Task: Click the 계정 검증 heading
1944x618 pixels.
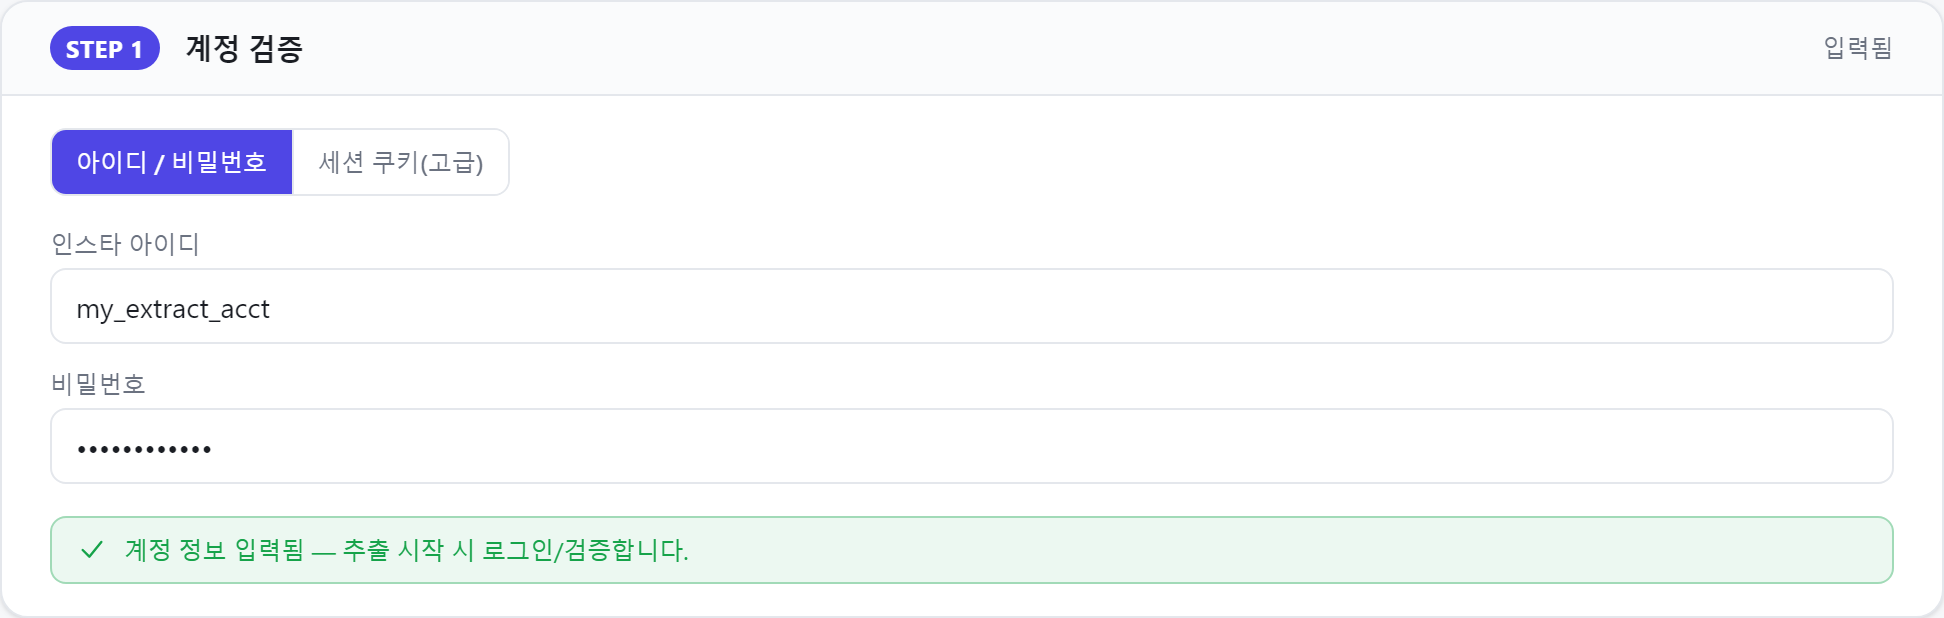Action: pos(244,48)
